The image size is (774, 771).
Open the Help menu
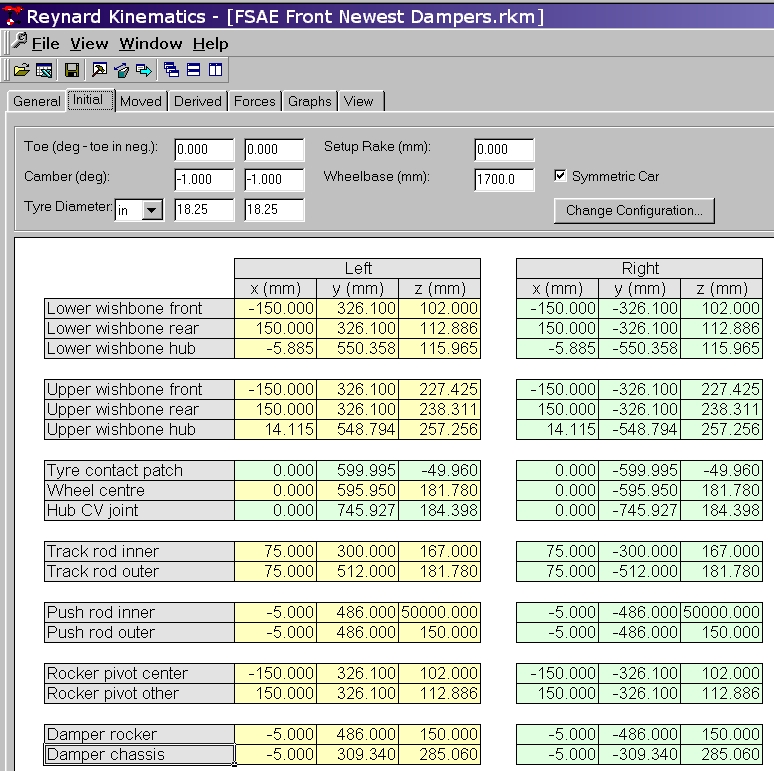[x=210, y=44]
